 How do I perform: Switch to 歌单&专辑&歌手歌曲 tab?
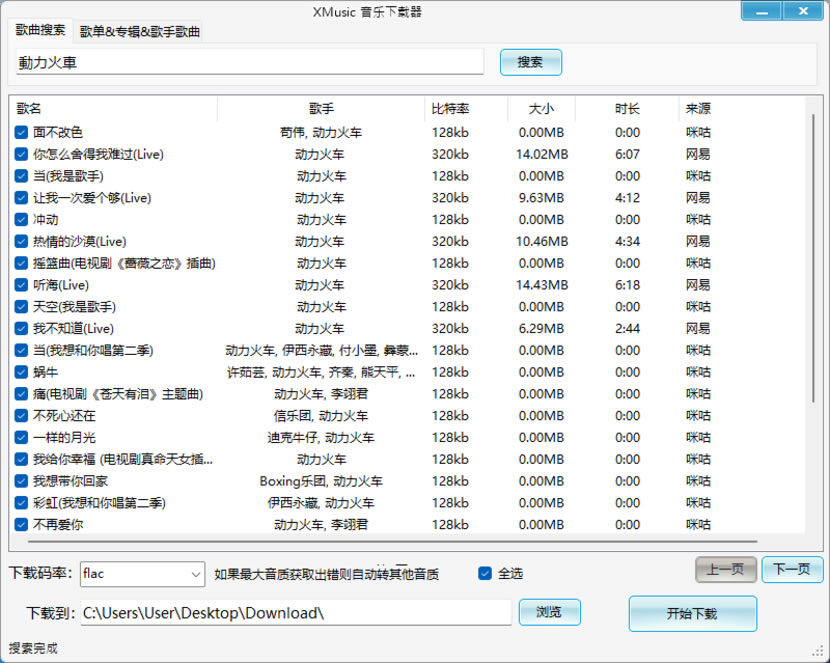(x=140, y=32)
